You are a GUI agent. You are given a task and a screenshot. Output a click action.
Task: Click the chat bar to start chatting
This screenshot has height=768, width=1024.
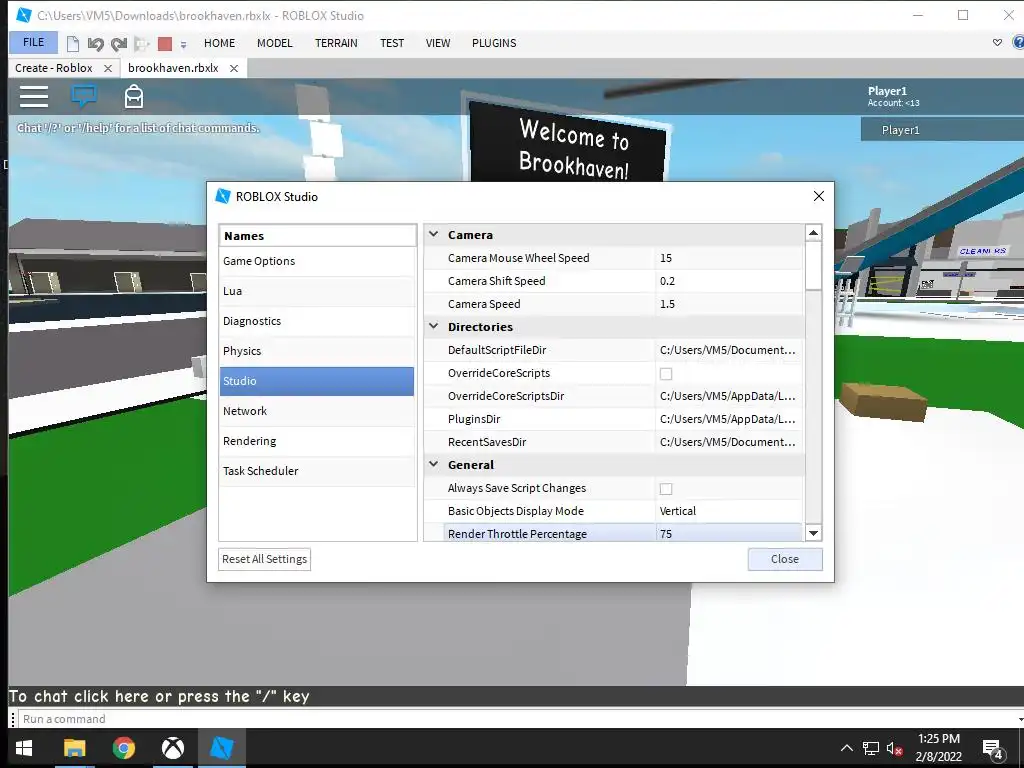pyautogui.click(x=516, y=696)
